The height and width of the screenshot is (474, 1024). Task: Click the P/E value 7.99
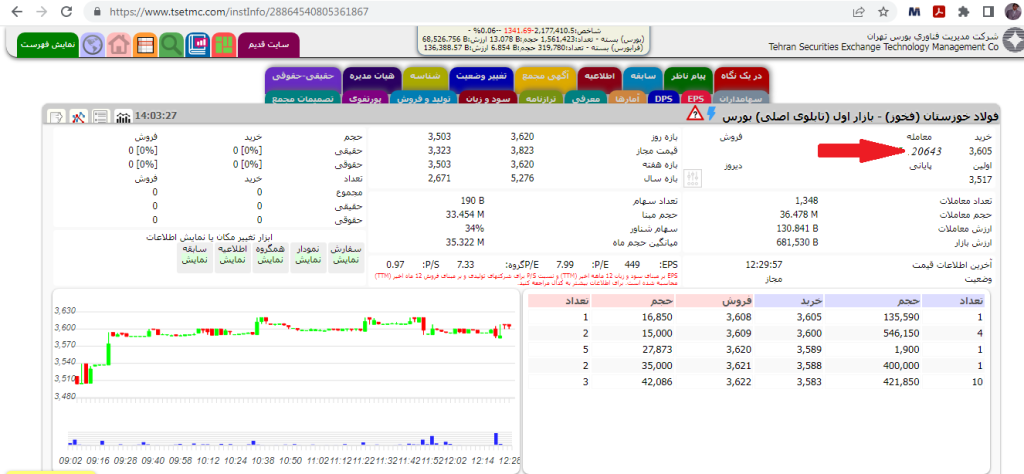564,264
